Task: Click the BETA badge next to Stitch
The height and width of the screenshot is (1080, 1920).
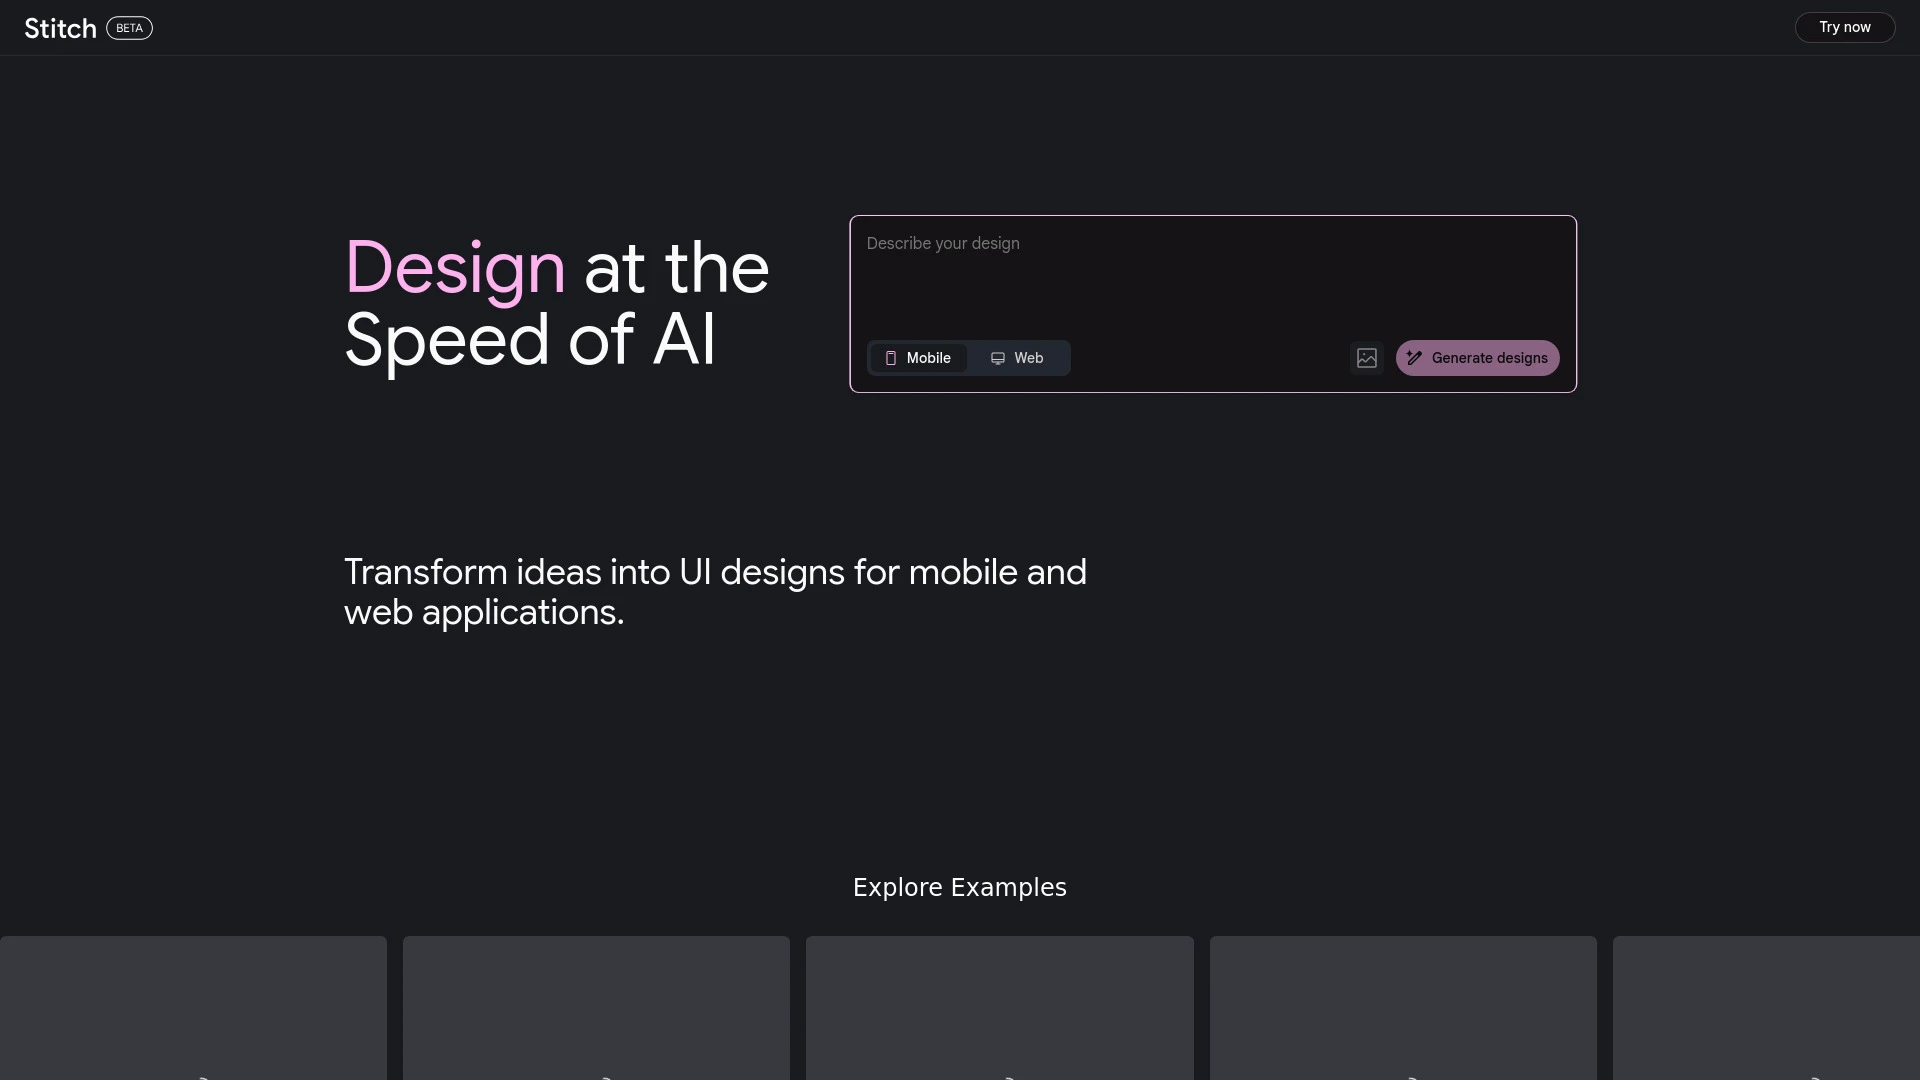Action: (128, 28)
